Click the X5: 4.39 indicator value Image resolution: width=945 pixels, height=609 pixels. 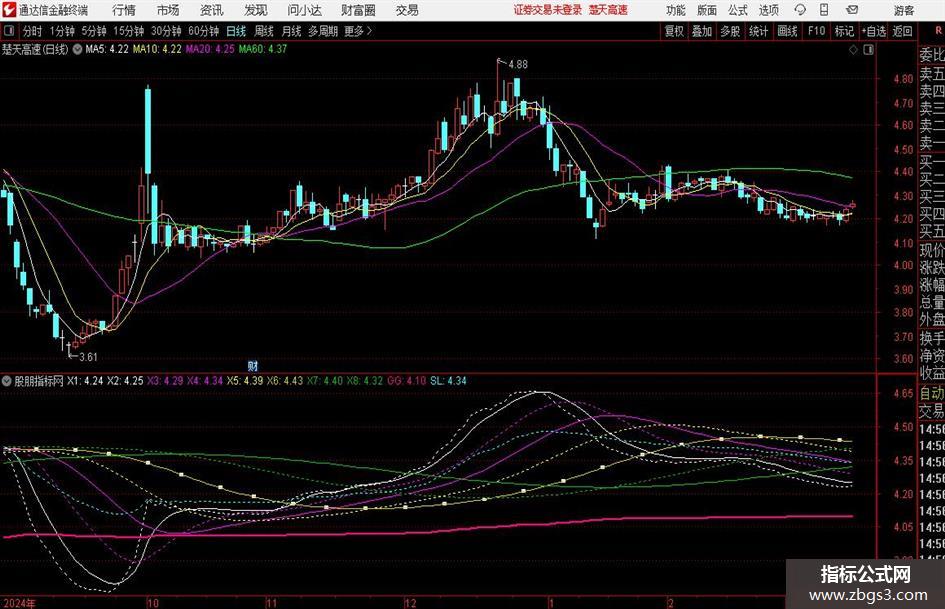click(245, 381)
